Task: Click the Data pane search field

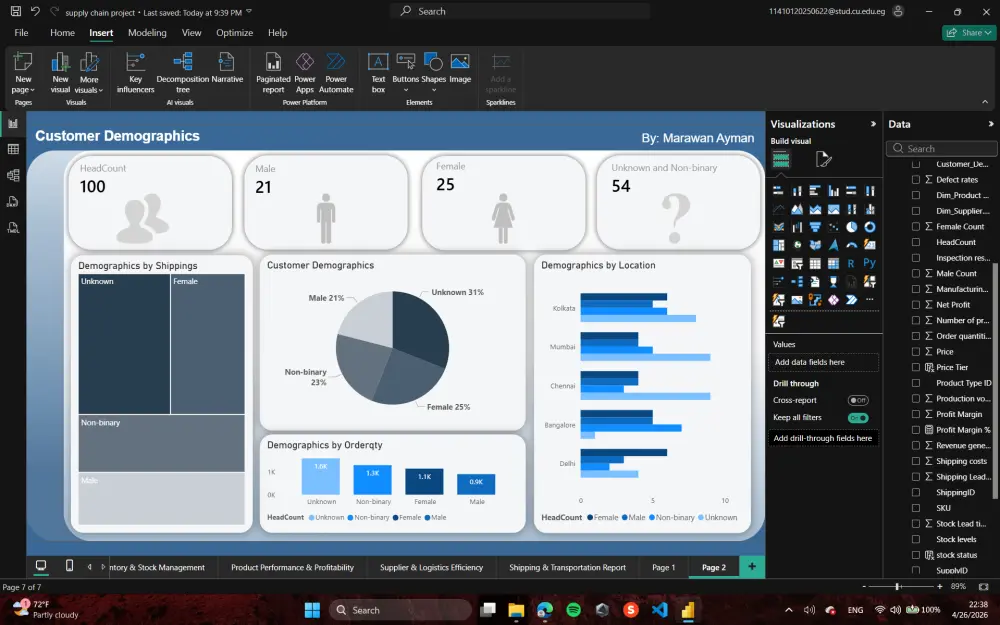Action: [941, 149]
